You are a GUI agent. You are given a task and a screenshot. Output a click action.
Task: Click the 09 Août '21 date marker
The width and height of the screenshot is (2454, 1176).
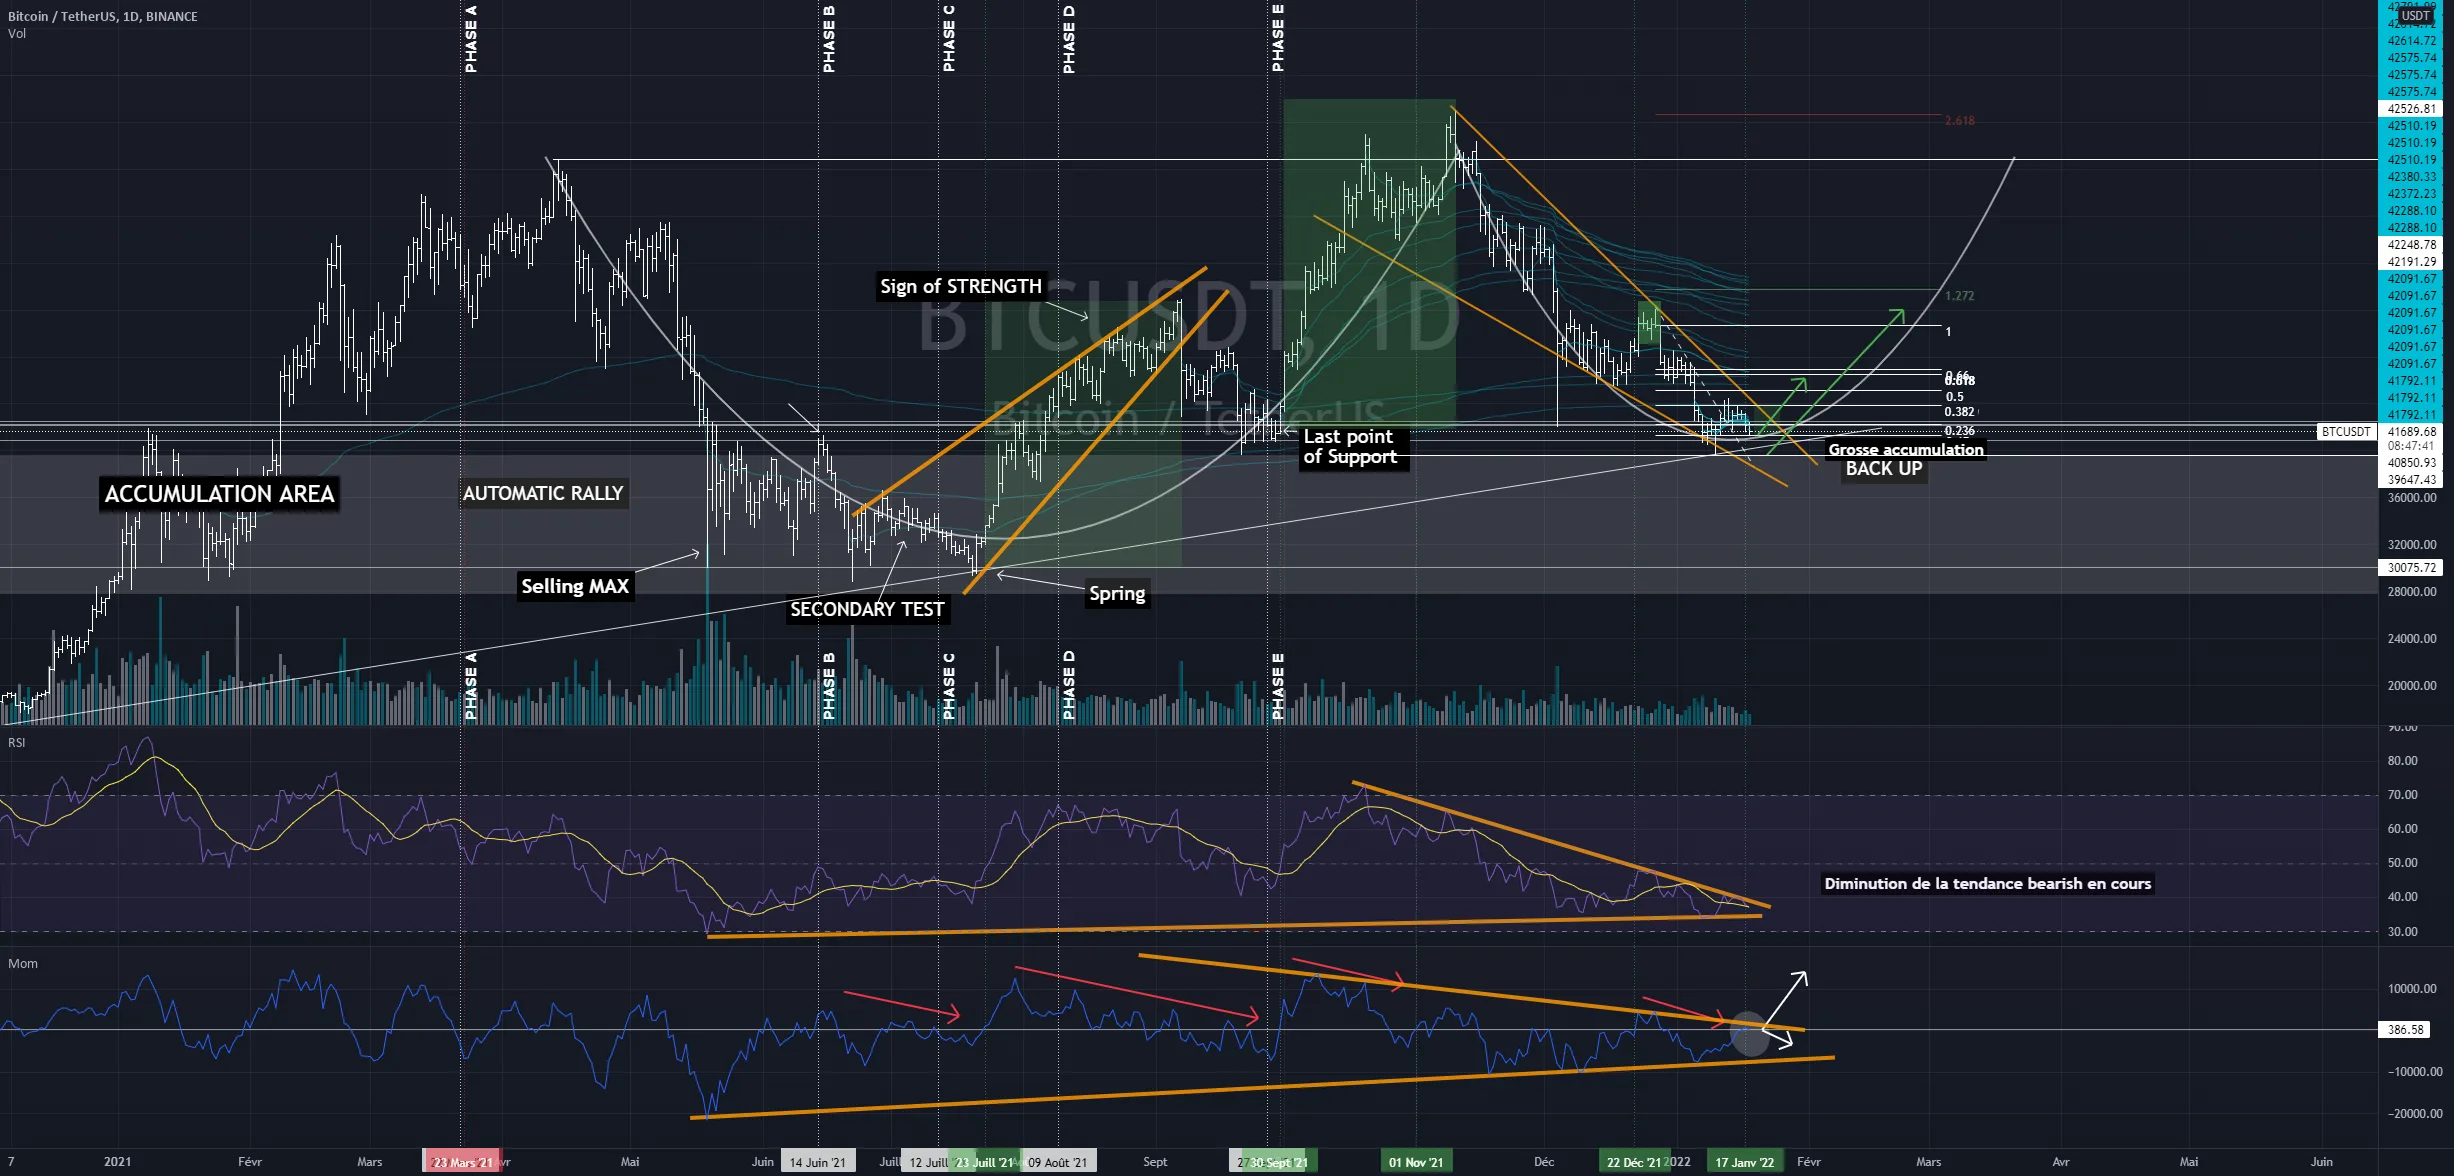[x=1058, y=1162]
